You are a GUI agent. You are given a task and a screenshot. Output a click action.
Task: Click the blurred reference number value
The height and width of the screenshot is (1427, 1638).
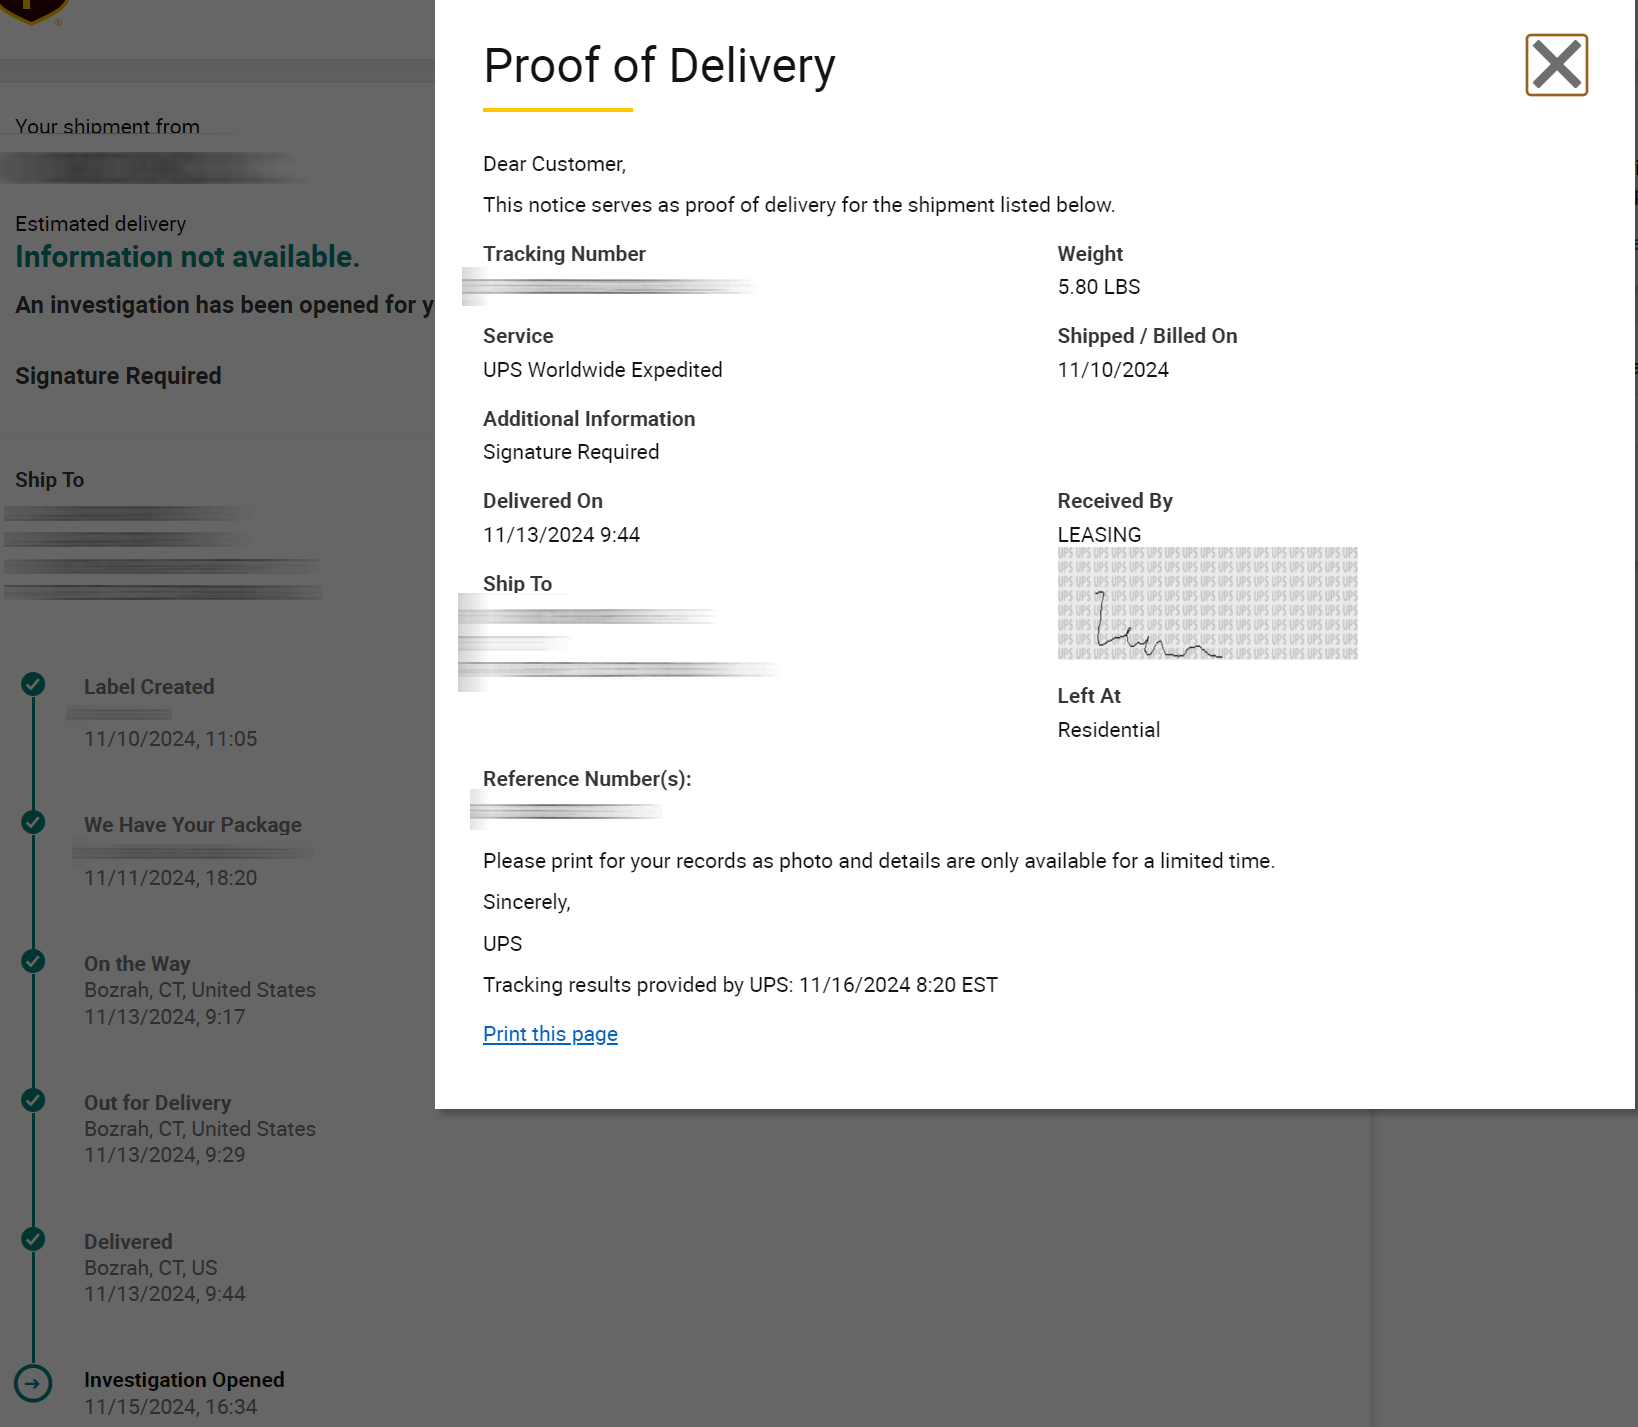pyautogui.click(x=566, y=810)
